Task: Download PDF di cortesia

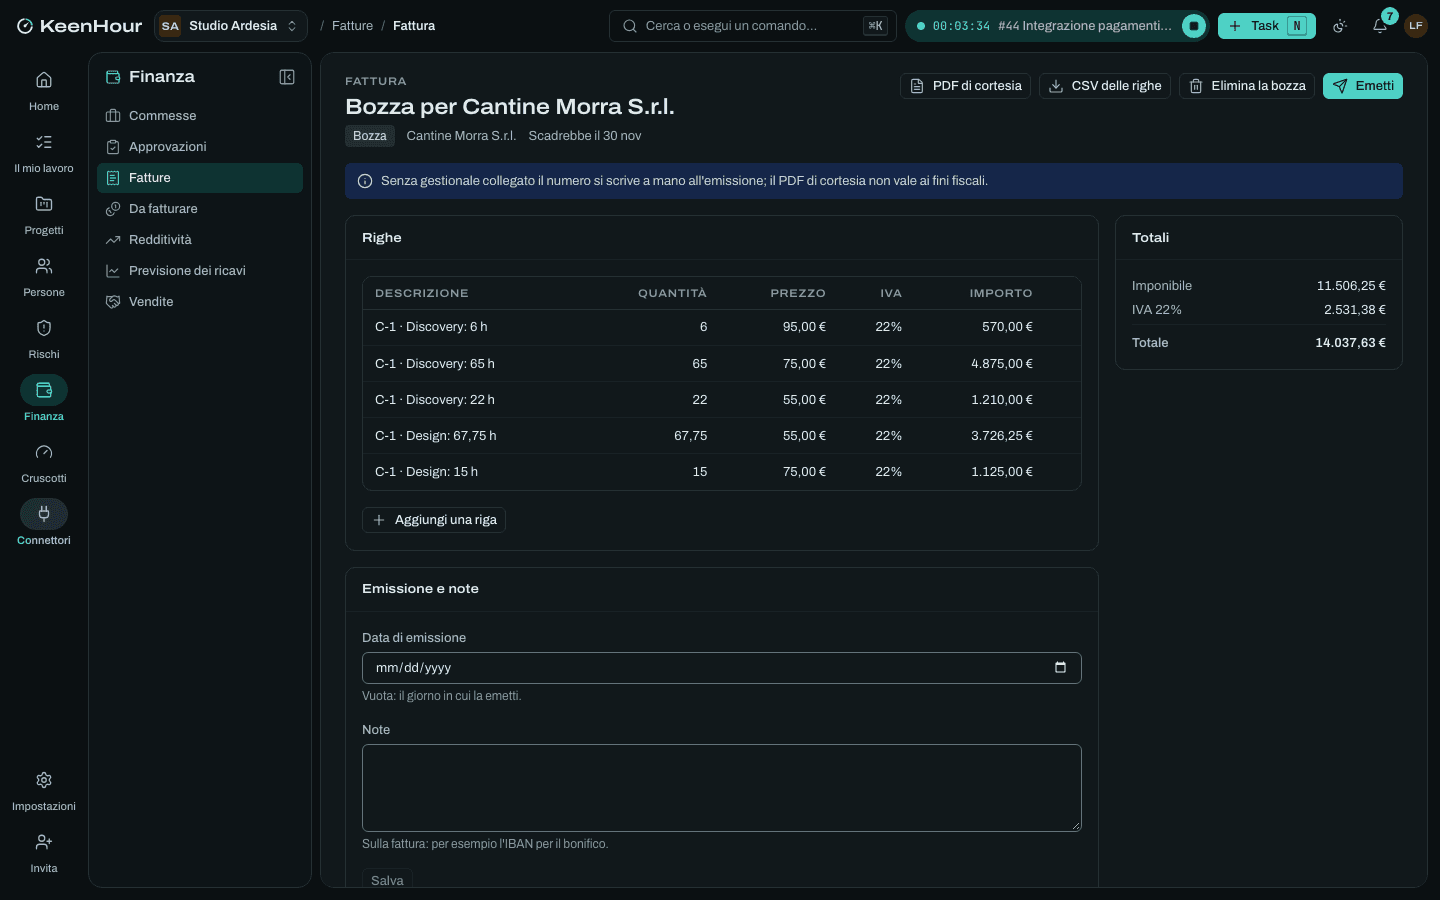Action: tap(965, 86)
